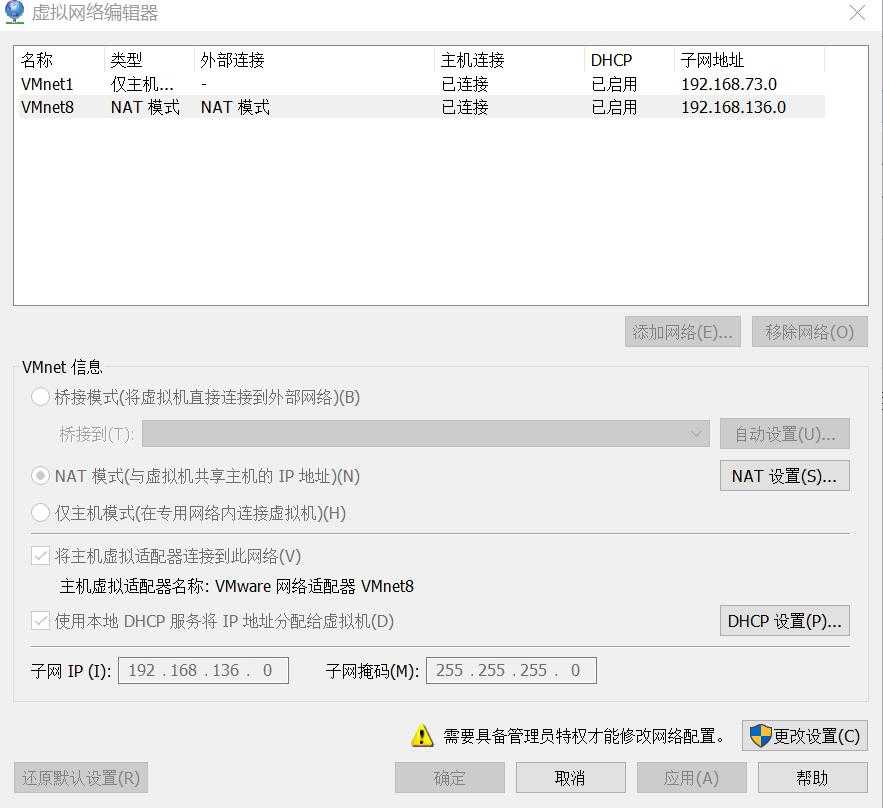This screenshot has height=808, width=883.
Task: Click the 应用(A) button
Action: (692, 778)
